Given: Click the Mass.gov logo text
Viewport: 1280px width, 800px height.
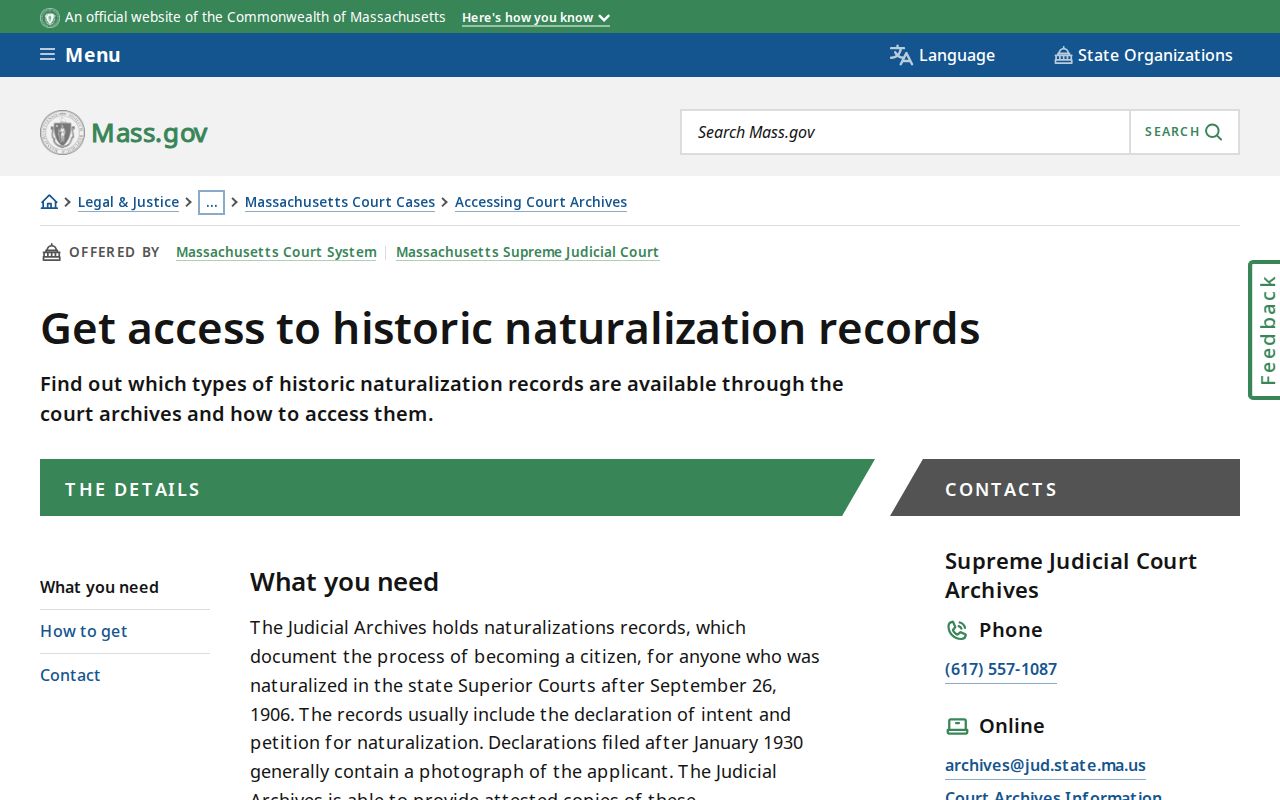Looking at the screenshot, I should [x=149, y=133].
